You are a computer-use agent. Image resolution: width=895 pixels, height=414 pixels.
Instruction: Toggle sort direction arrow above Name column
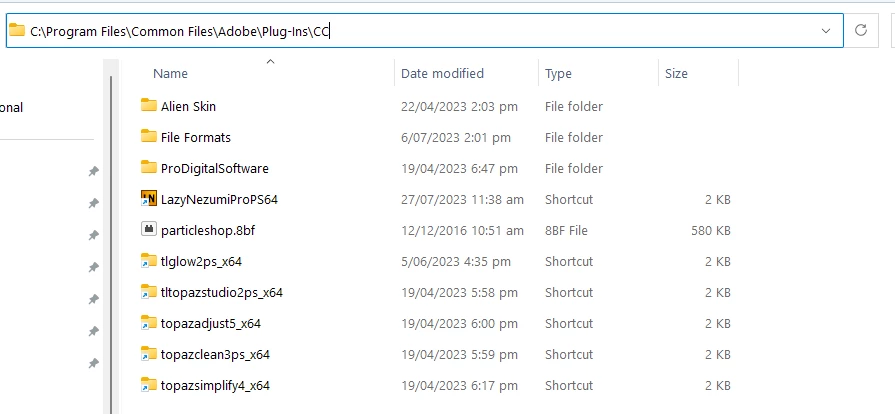pos(271,61)
